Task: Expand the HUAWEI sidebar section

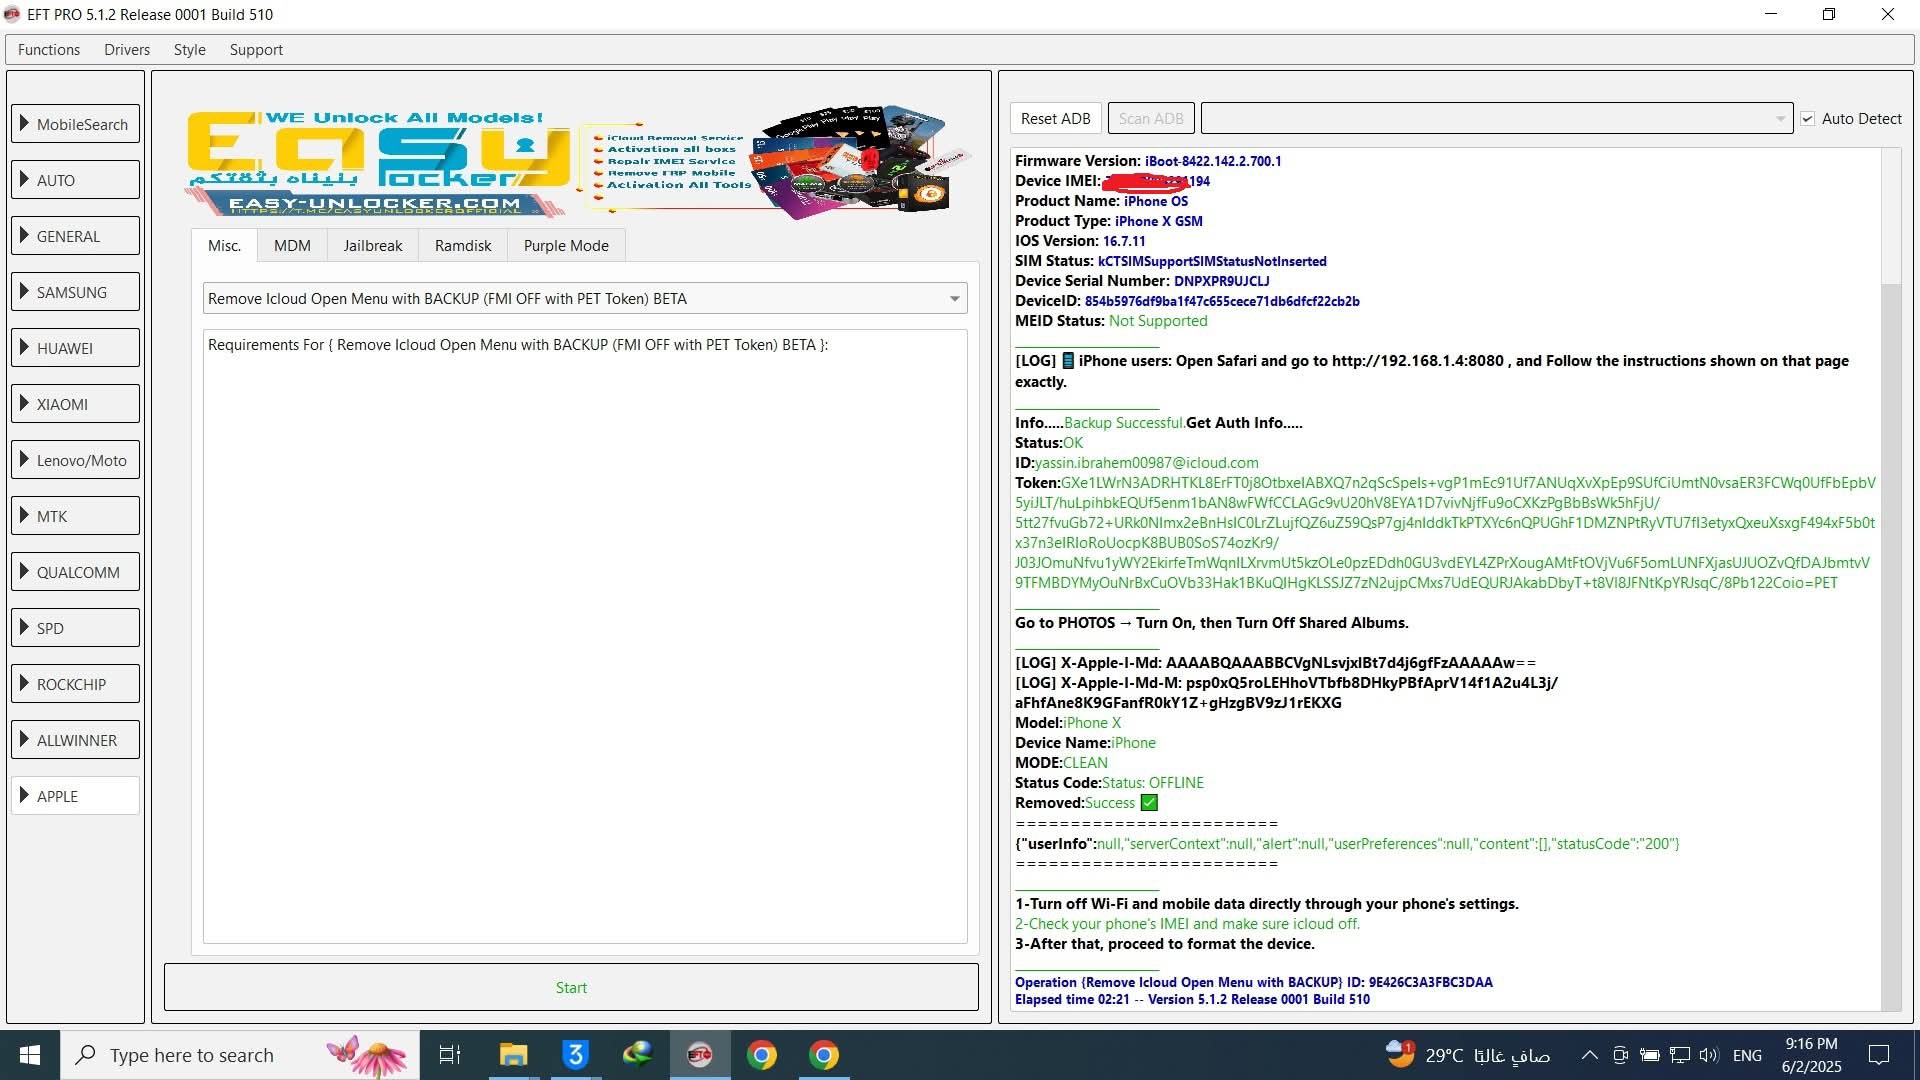Action: [76, 348]
